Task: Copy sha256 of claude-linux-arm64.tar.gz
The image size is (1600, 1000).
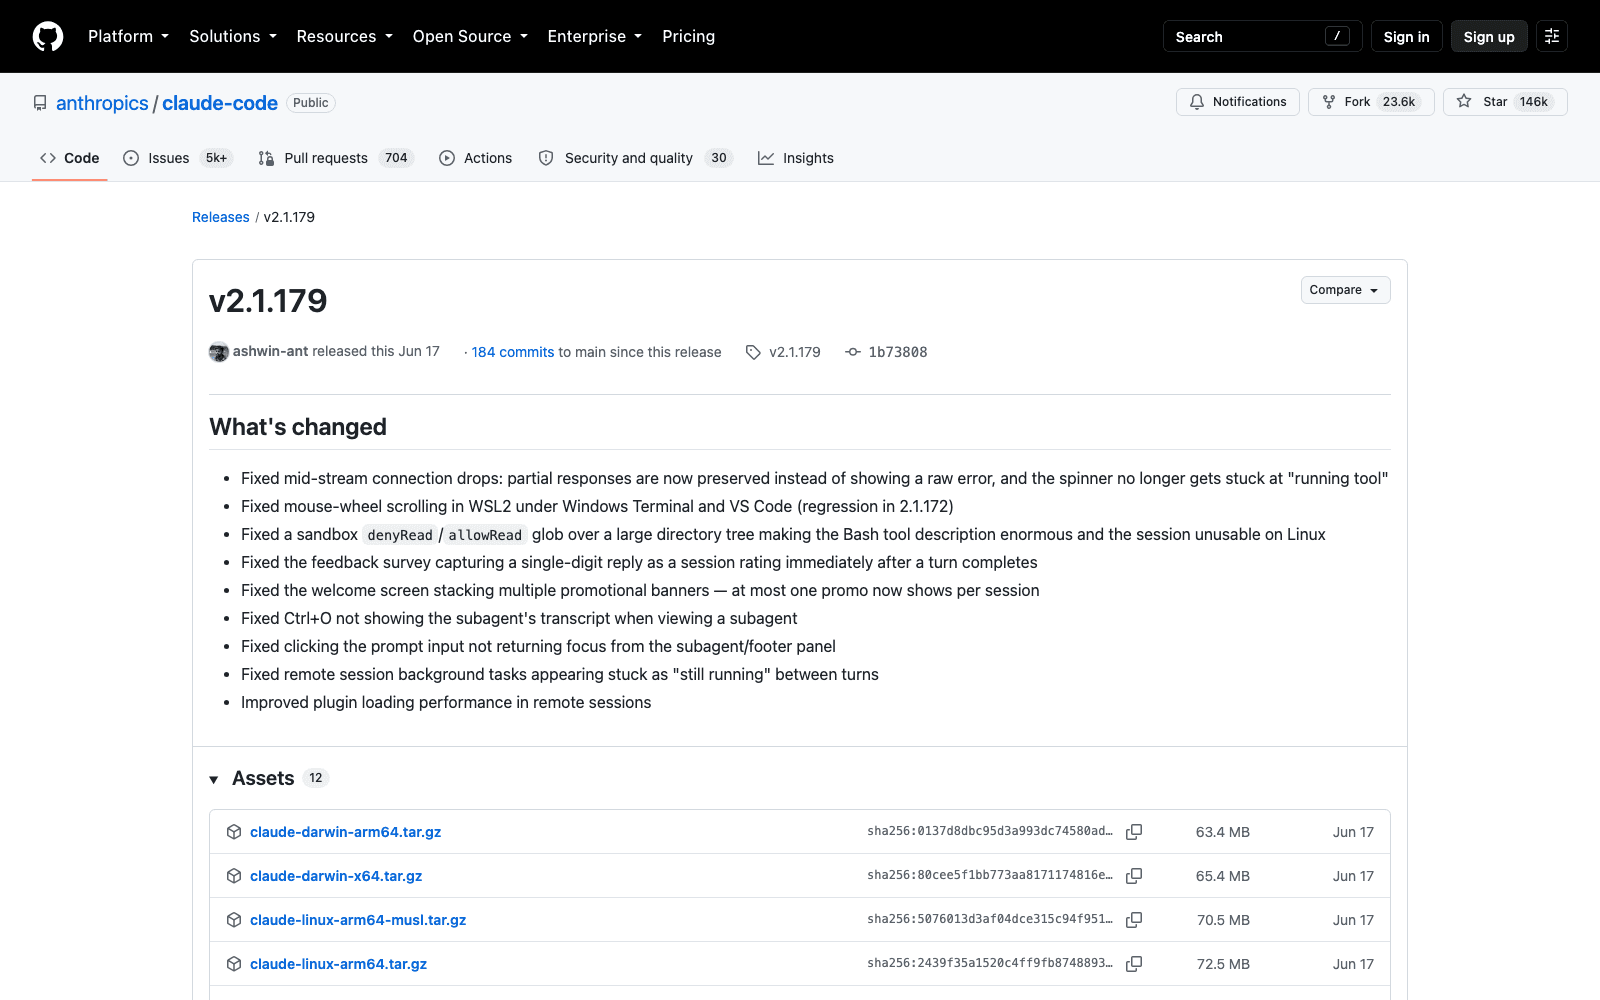Action: [1134, 964]
